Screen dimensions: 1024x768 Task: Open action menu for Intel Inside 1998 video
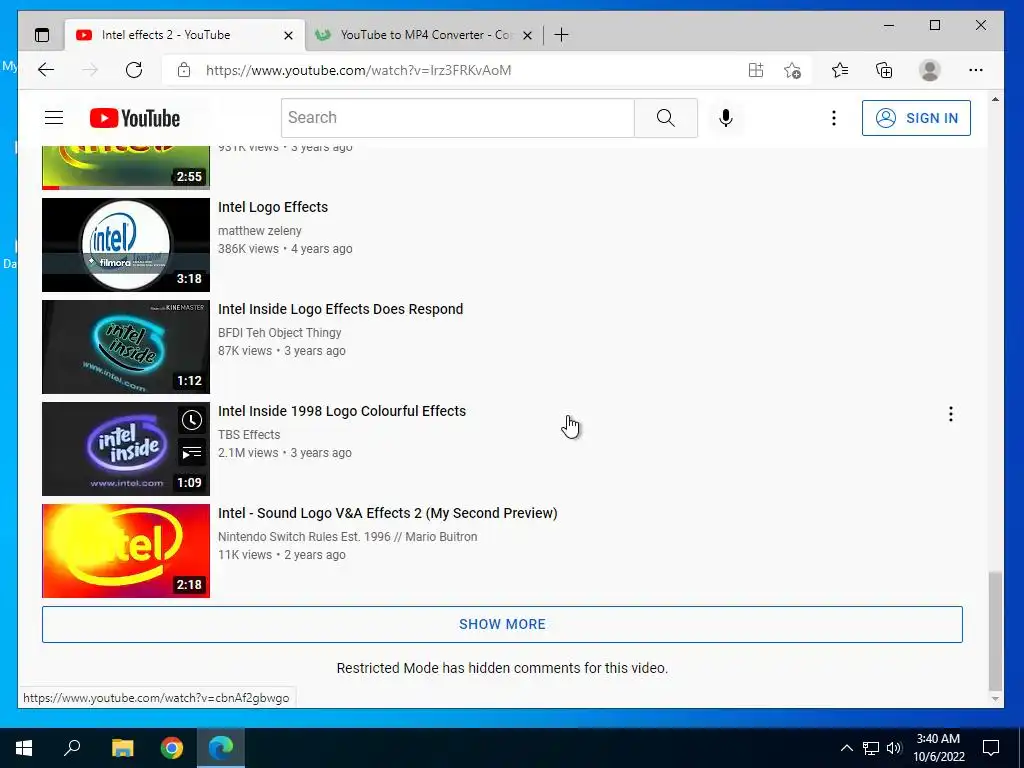pos(950,414)
